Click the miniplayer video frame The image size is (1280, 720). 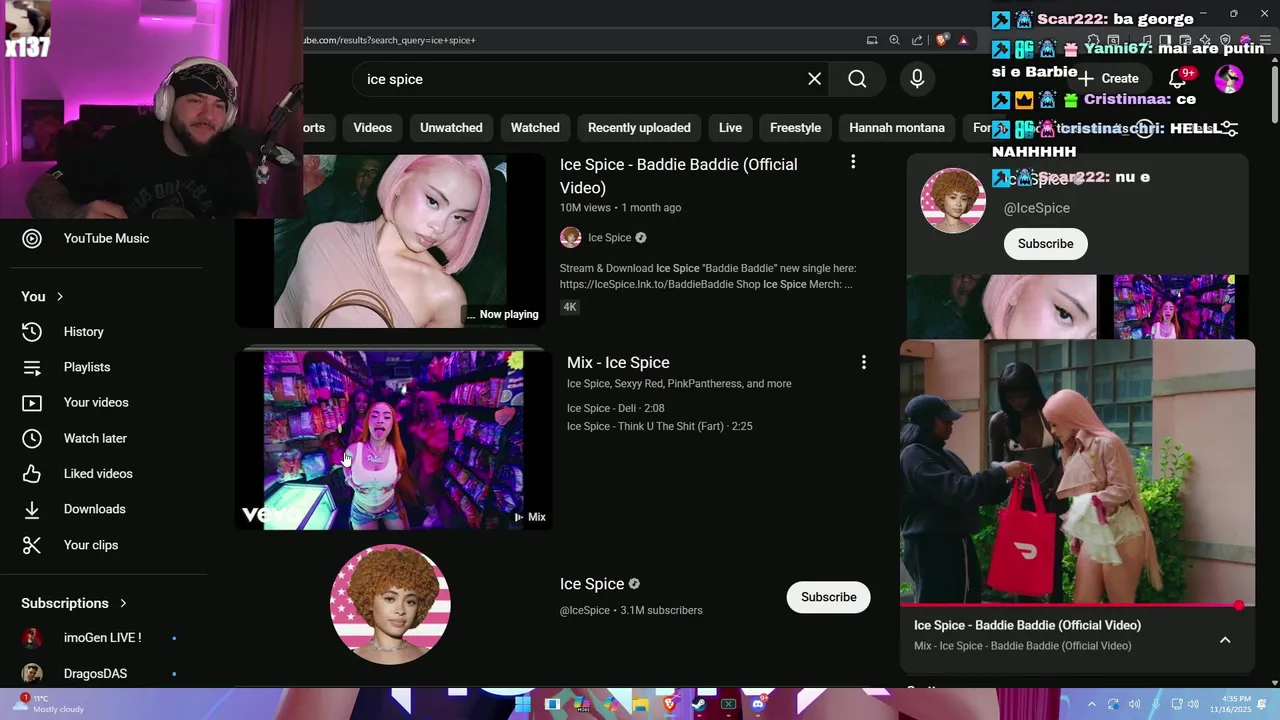[1077, 472]
